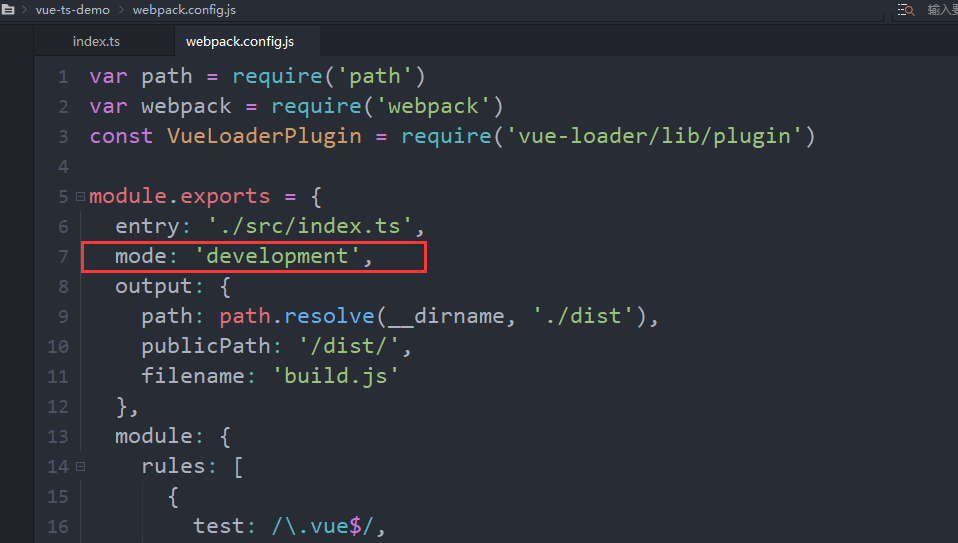The height and width of the screenshot is (543, 958).
Task: Place cursor on __dirname in line 9
Action: click(458, 317)
